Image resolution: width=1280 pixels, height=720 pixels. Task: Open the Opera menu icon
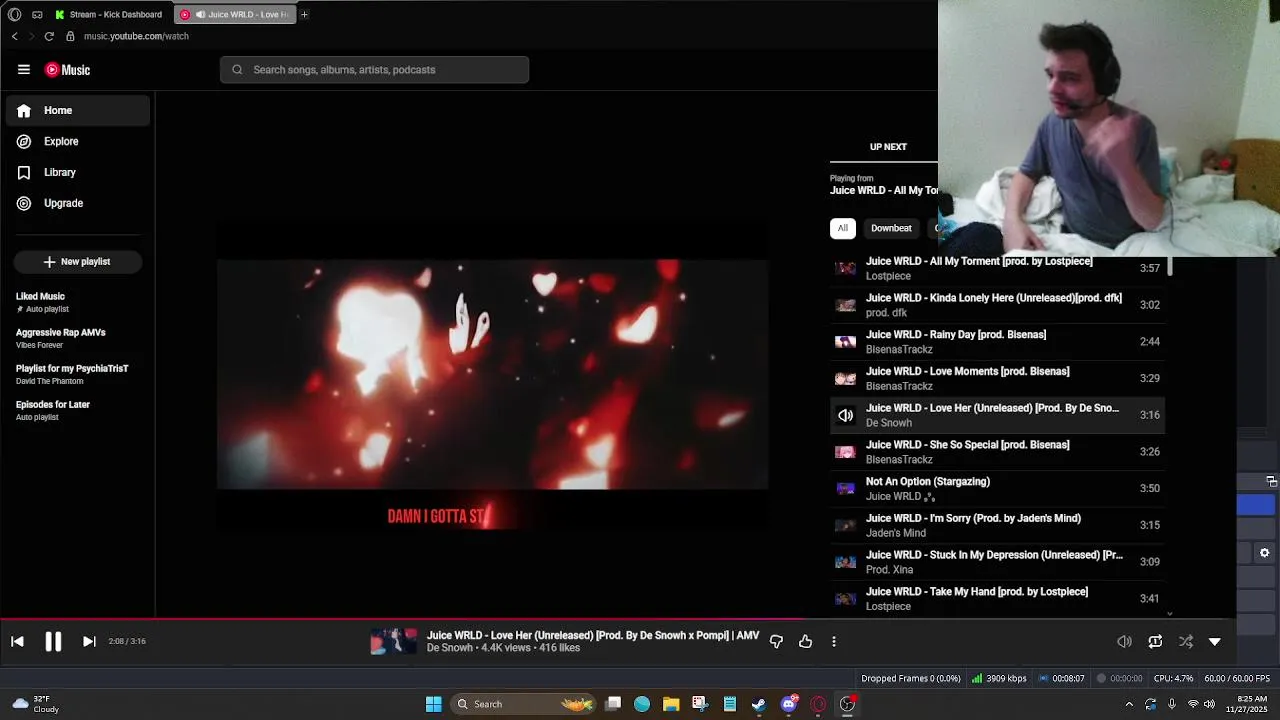tap(14, 14)
